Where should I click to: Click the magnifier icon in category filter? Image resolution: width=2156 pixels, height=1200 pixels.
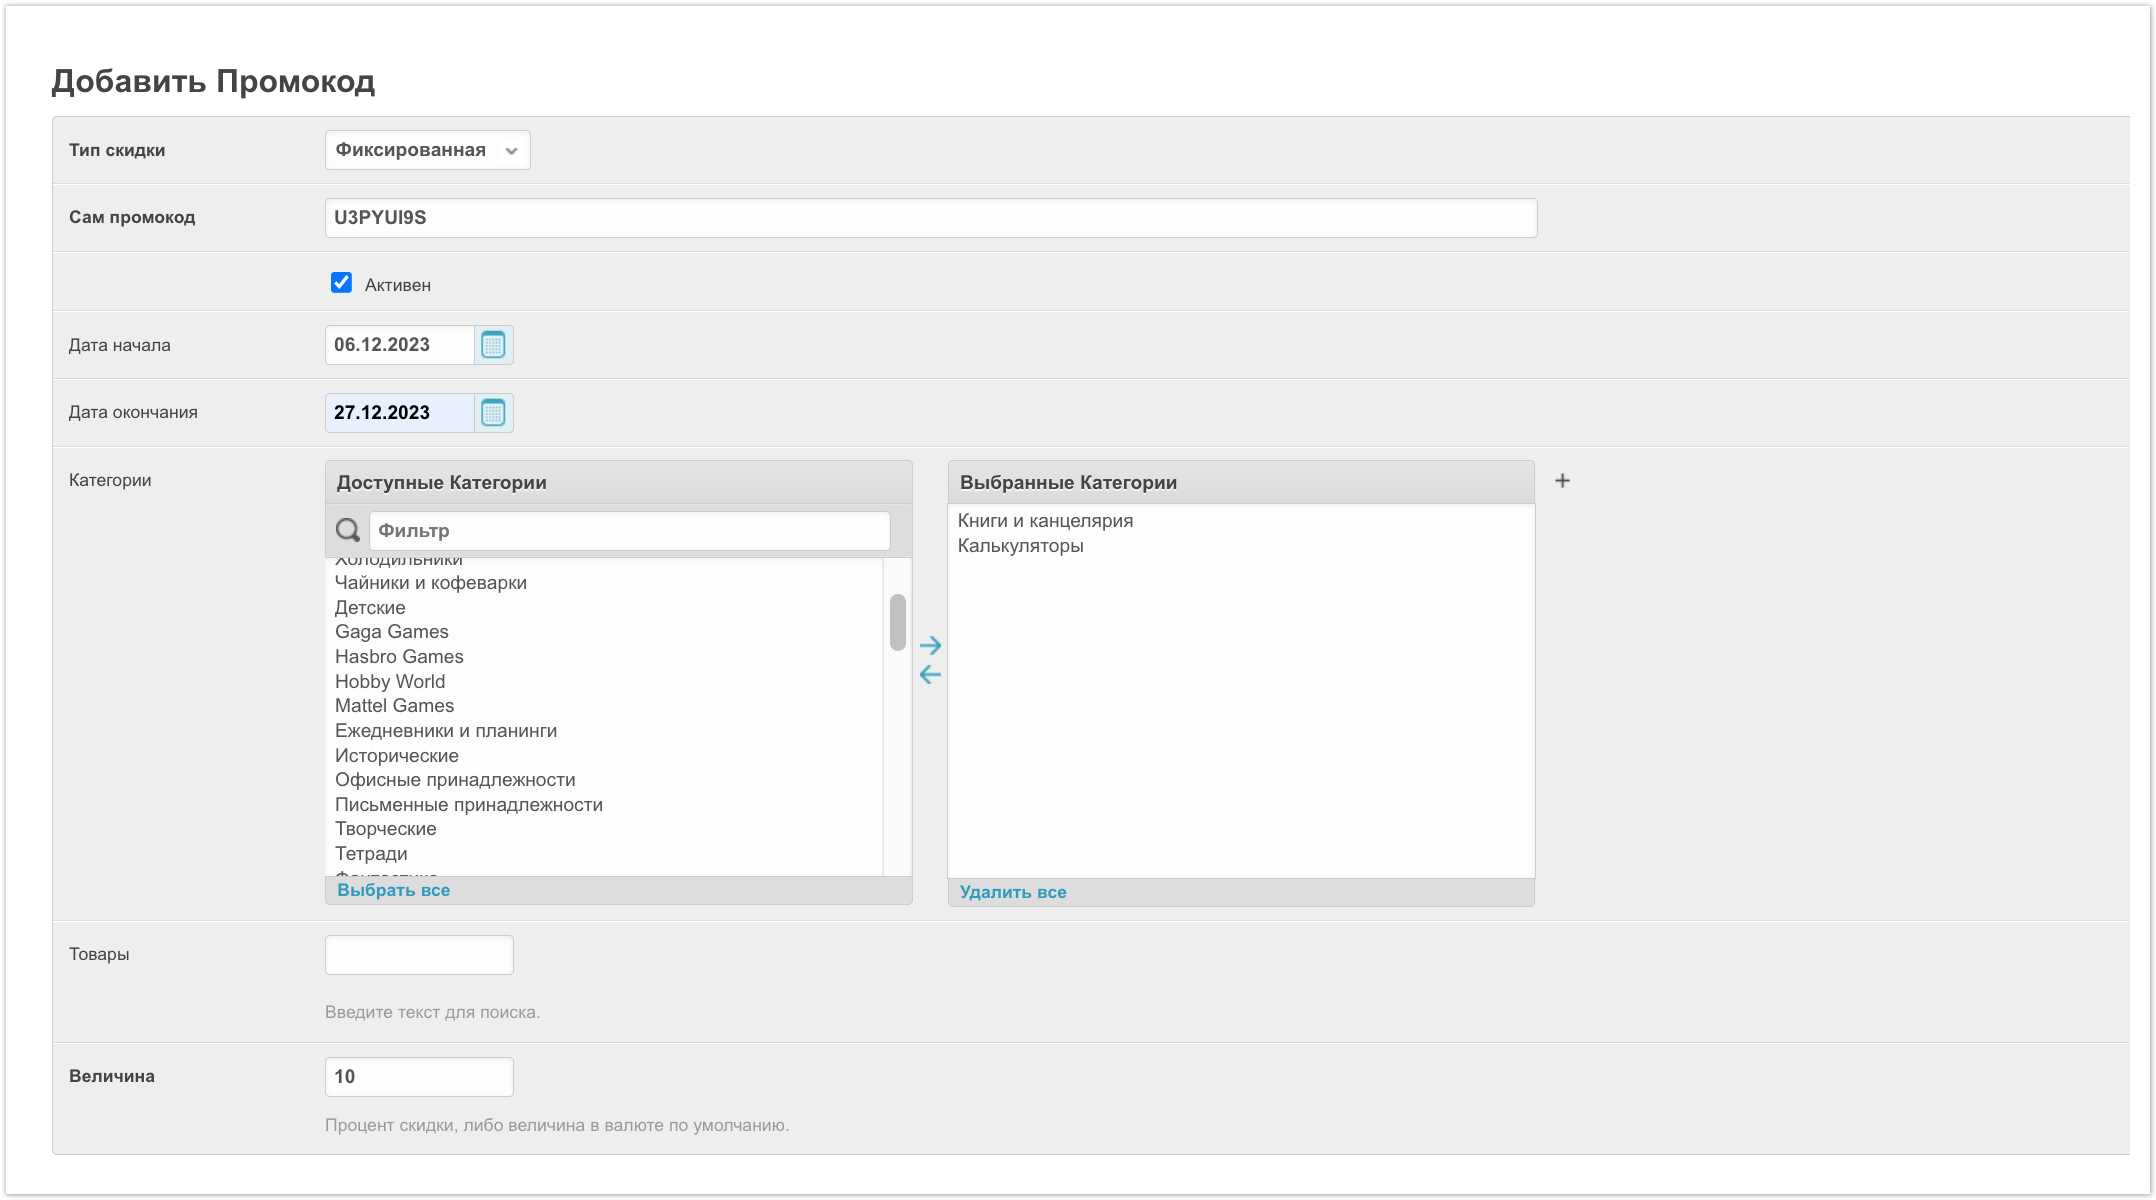click(348, 530)
